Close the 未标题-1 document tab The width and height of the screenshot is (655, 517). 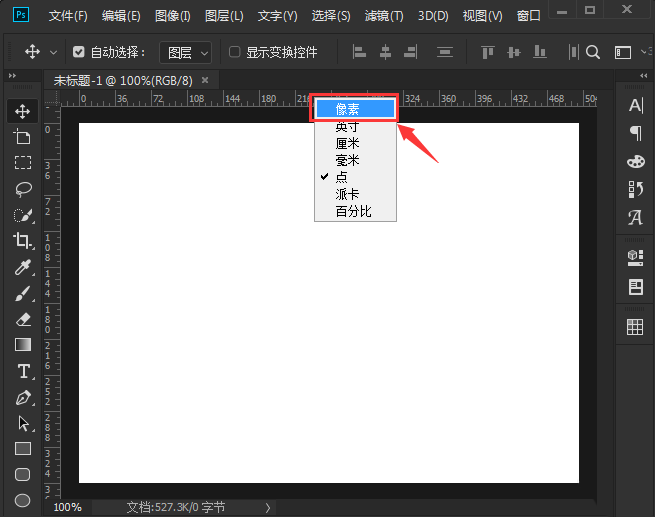[205, 80]
